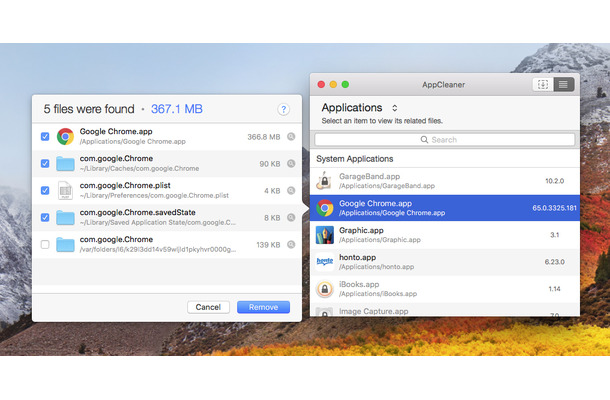Click the search magnifier icon in AppCleaner
Screen dimensions: 610x400
(424, 140)
